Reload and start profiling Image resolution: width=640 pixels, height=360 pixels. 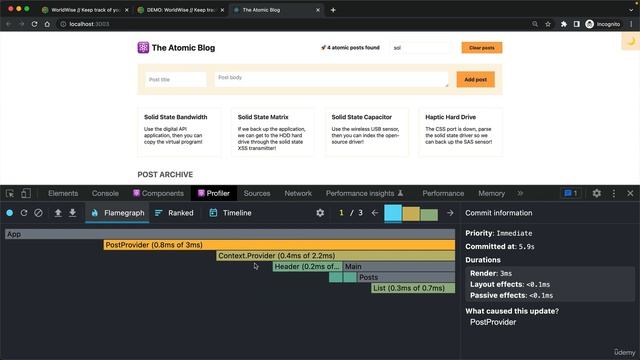tap(24, 213)
